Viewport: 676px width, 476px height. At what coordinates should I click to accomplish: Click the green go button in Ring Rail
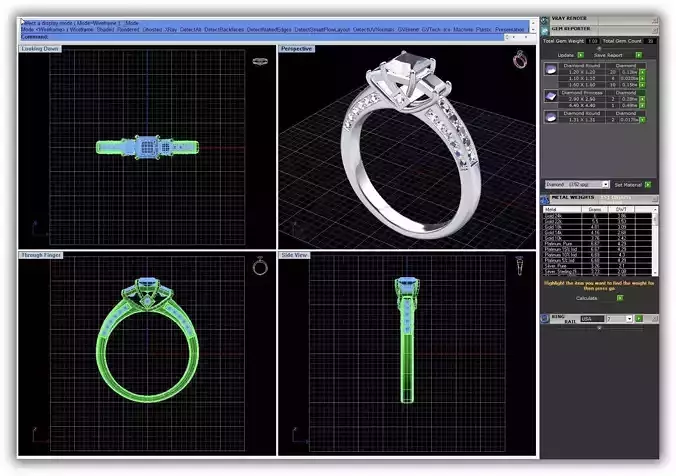tap(639, 319)
